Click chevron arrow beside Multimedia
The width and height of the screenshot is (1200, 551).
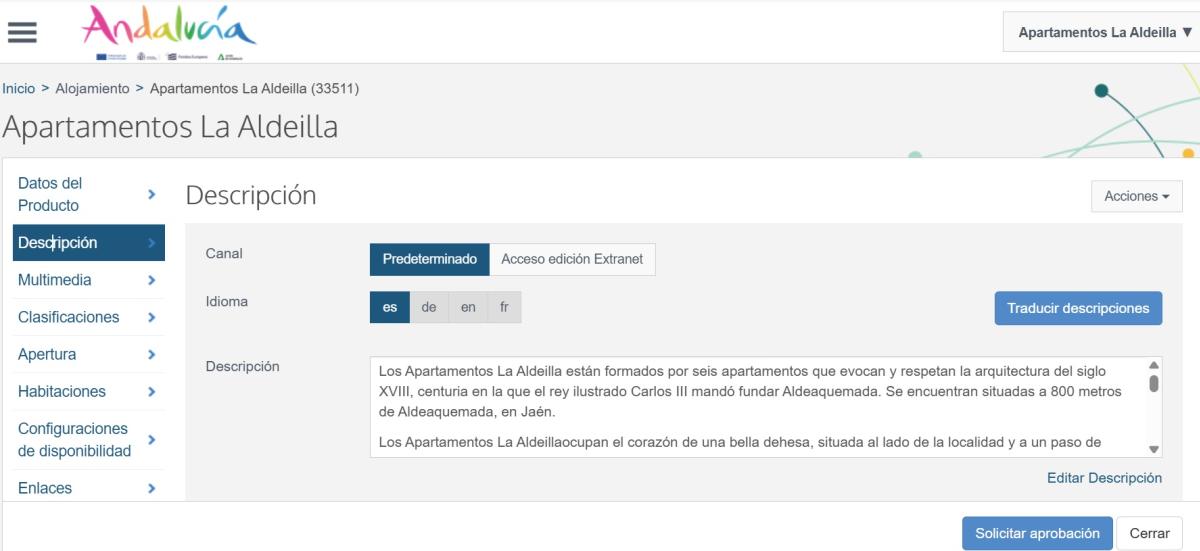(x=151, y=280)
